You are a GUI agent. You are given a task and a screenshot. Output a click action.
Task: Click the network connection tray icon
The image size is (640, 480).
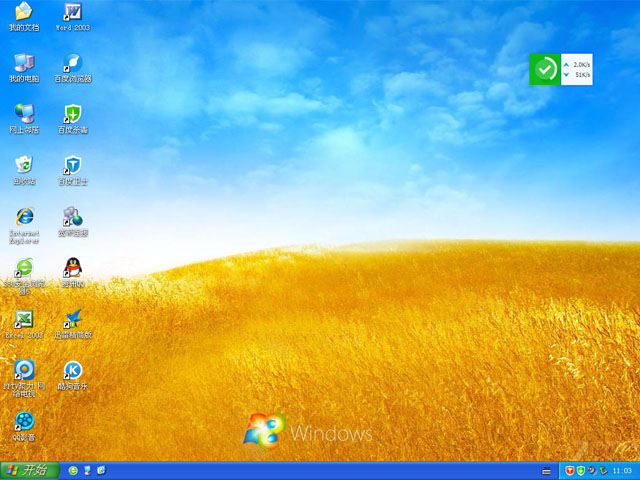[x=603, y=471]
